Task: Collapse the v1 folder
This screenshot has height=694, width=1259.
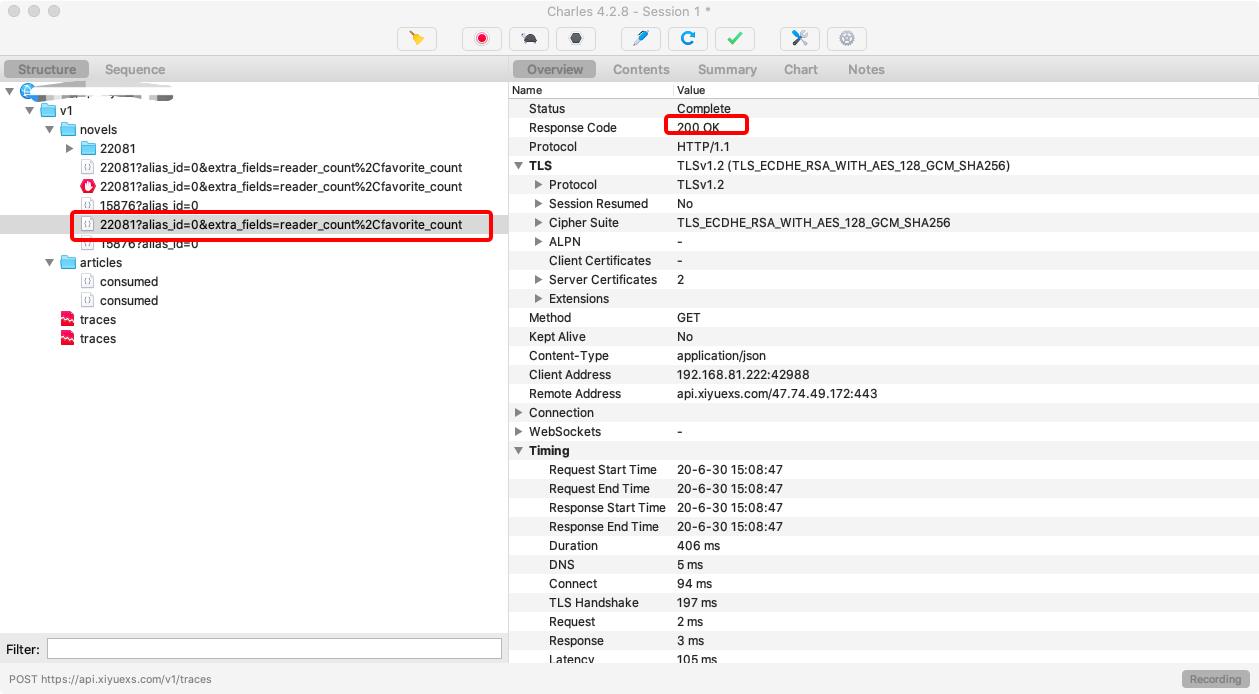Action: tap(30, 110)
